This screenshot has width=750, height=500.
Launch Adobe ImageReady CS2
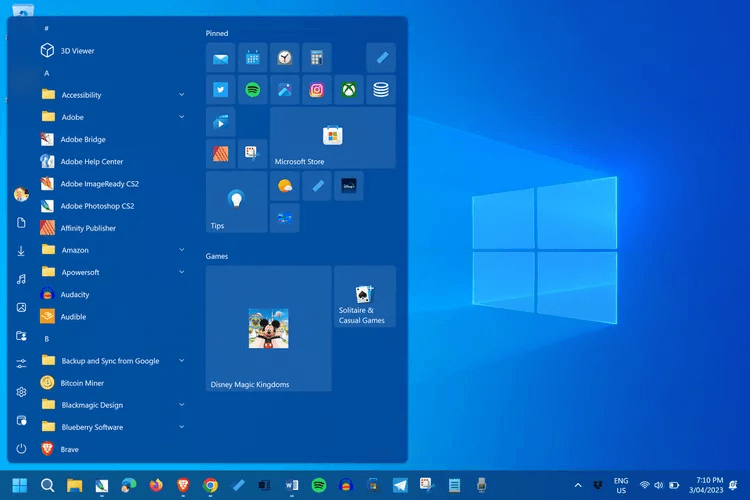click(112, 184)
